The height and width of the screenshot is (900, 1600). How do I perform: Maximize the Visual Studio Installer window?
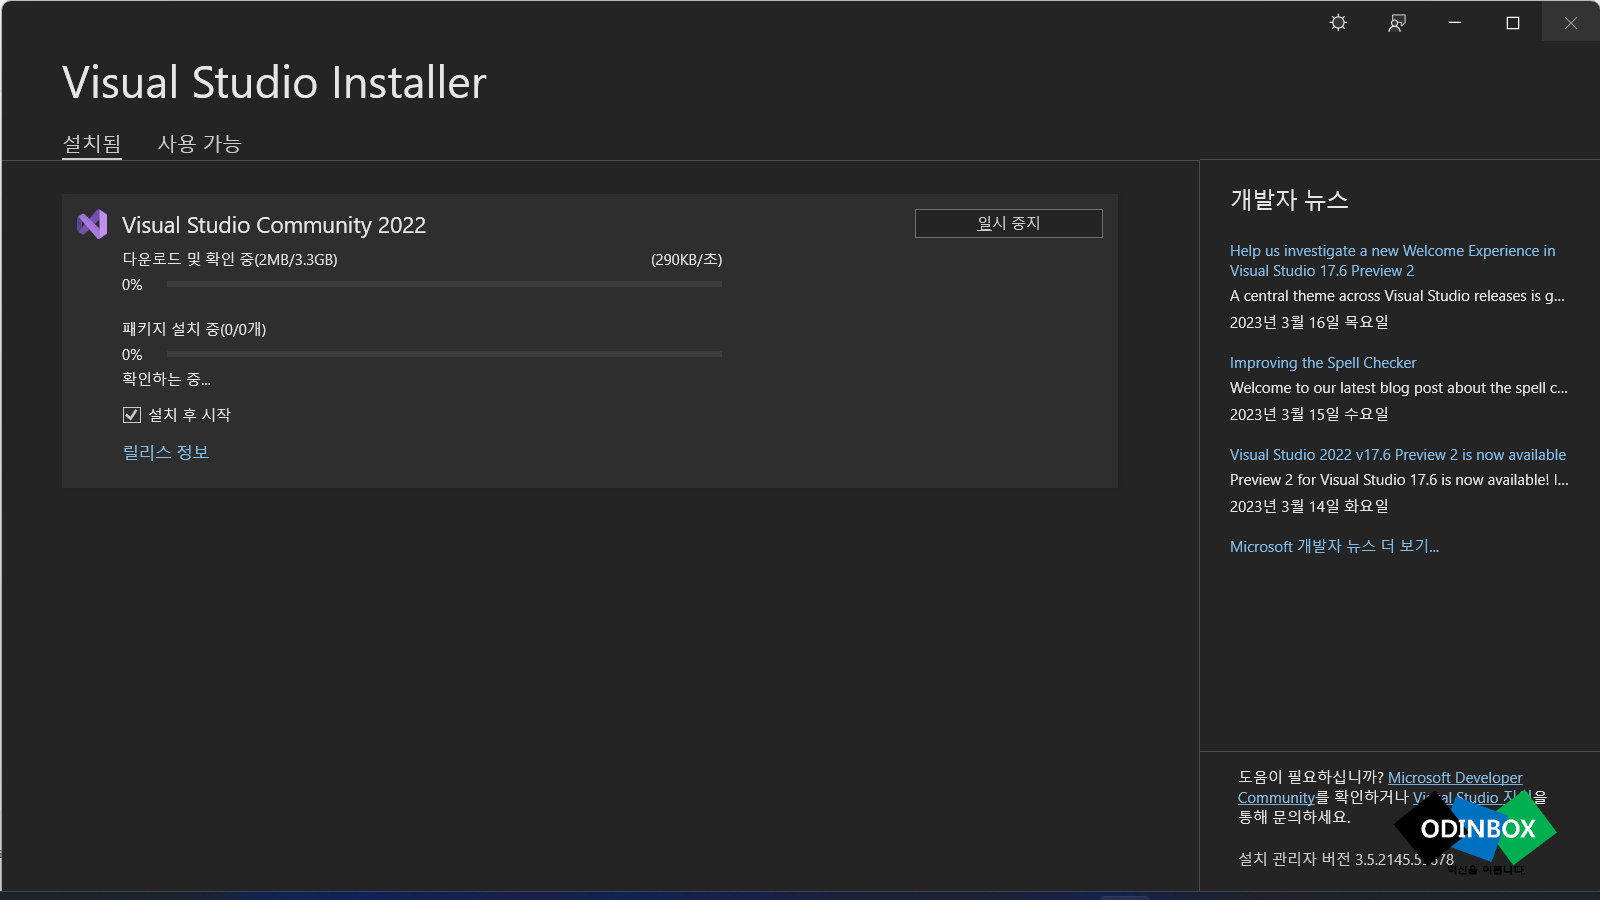tap(1513, 22)
